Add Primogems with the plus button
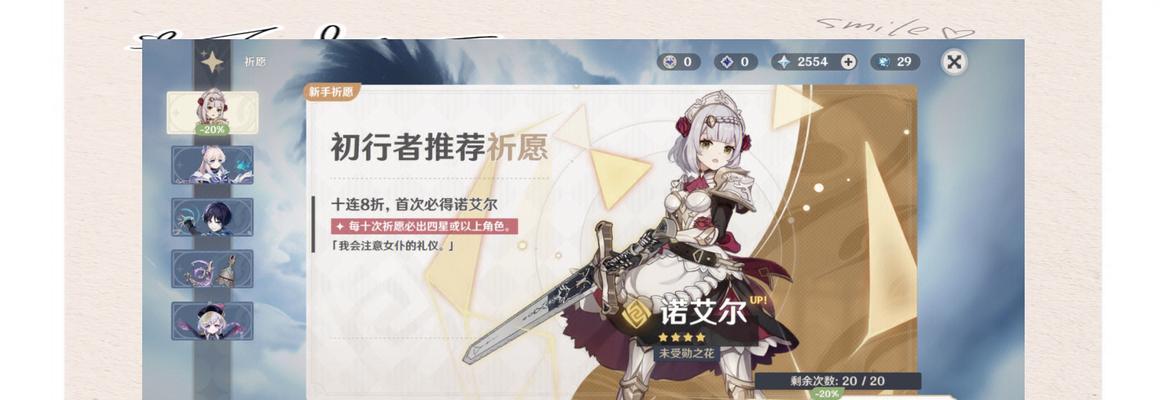This screenshot has height=400, width=1166. [x=848, y=62]
